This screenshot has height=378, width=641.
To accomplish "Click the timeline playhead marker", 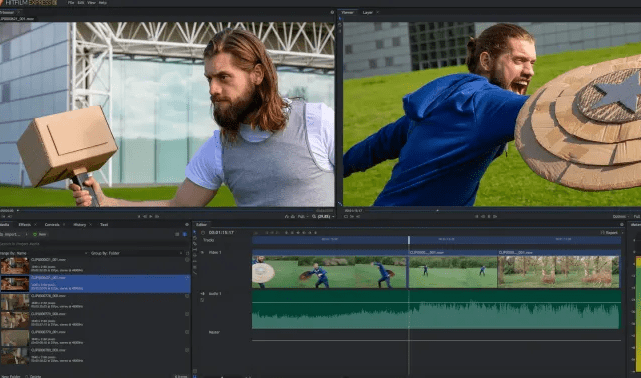I will [409, 240].
